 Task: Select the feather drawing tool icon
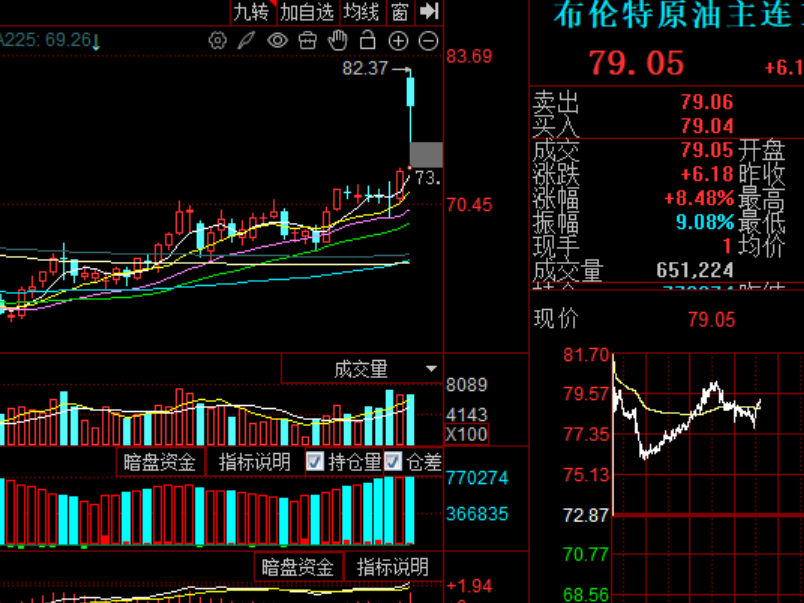pos(246,41)
